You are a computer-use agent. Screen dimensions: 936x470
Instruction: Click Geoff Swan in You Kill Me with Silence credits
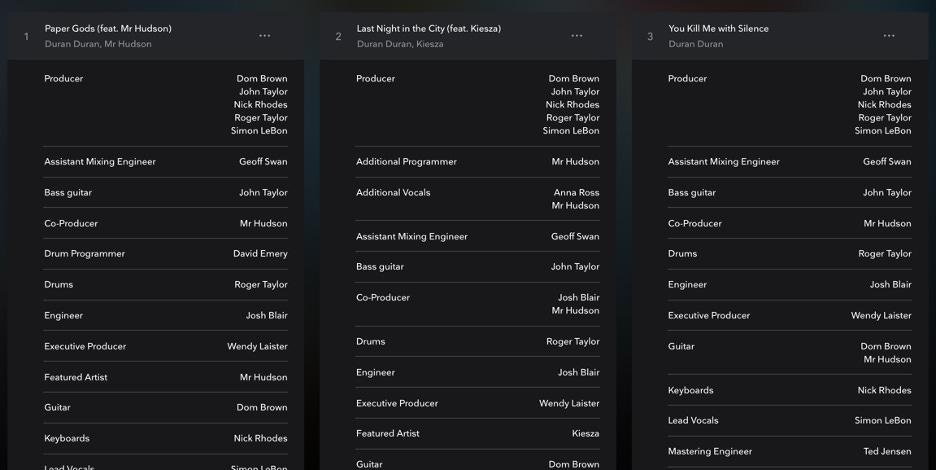pyautogui.click(x=887, y=161)
